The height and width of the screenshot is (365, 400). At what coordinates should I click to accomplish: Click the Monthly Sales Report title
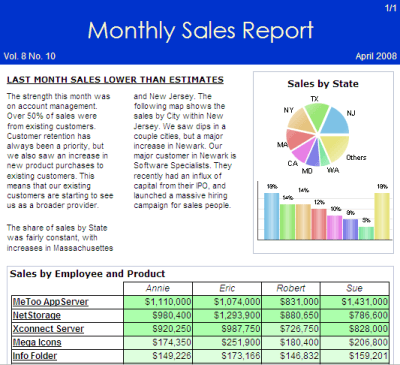tap(201, 31)
